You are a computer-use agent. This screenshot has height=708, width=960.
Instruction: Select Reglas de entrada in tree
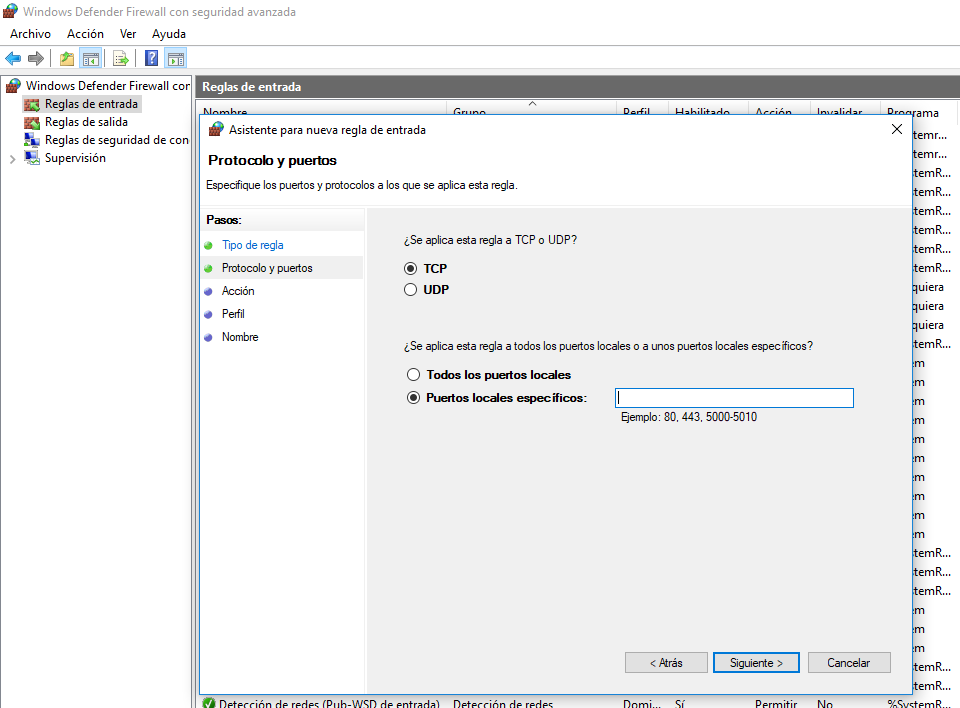91,104
